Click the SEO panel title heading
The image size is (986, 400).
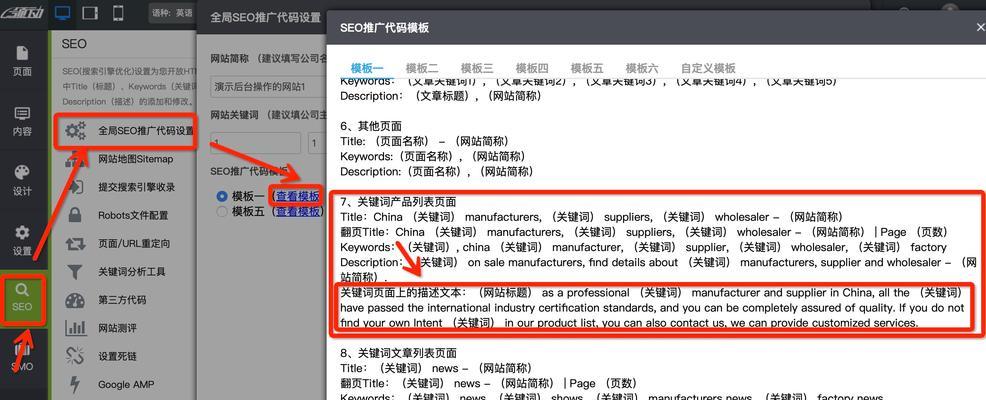click(x=74, y=44)
